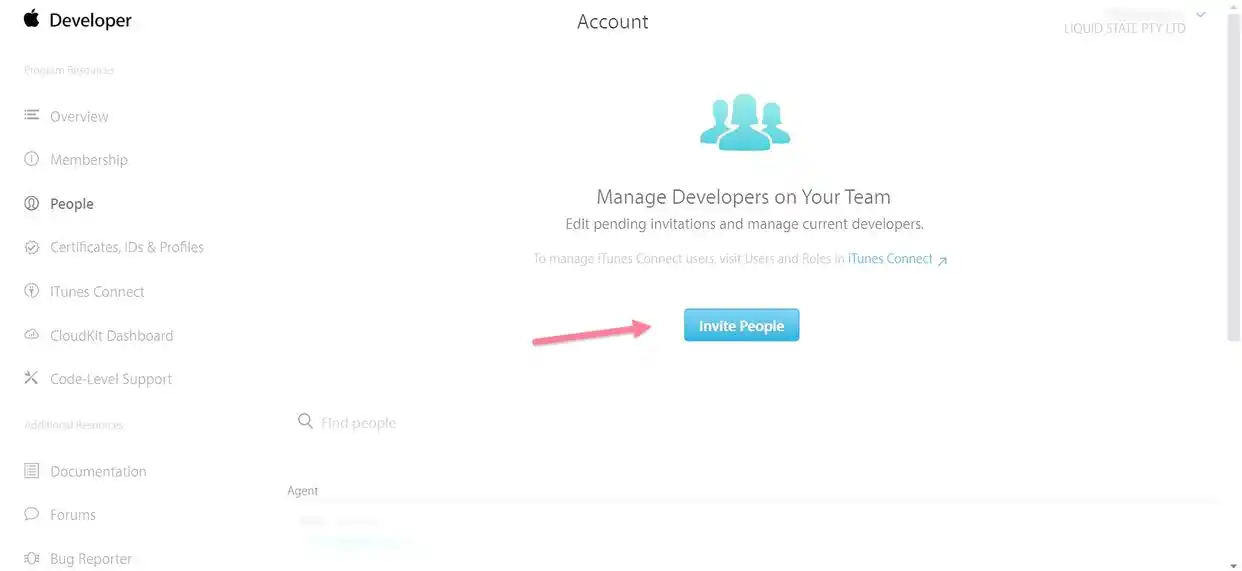Click the Apple Developer logo
This screenshot has height=571, width=1242.
coord(77,20)
